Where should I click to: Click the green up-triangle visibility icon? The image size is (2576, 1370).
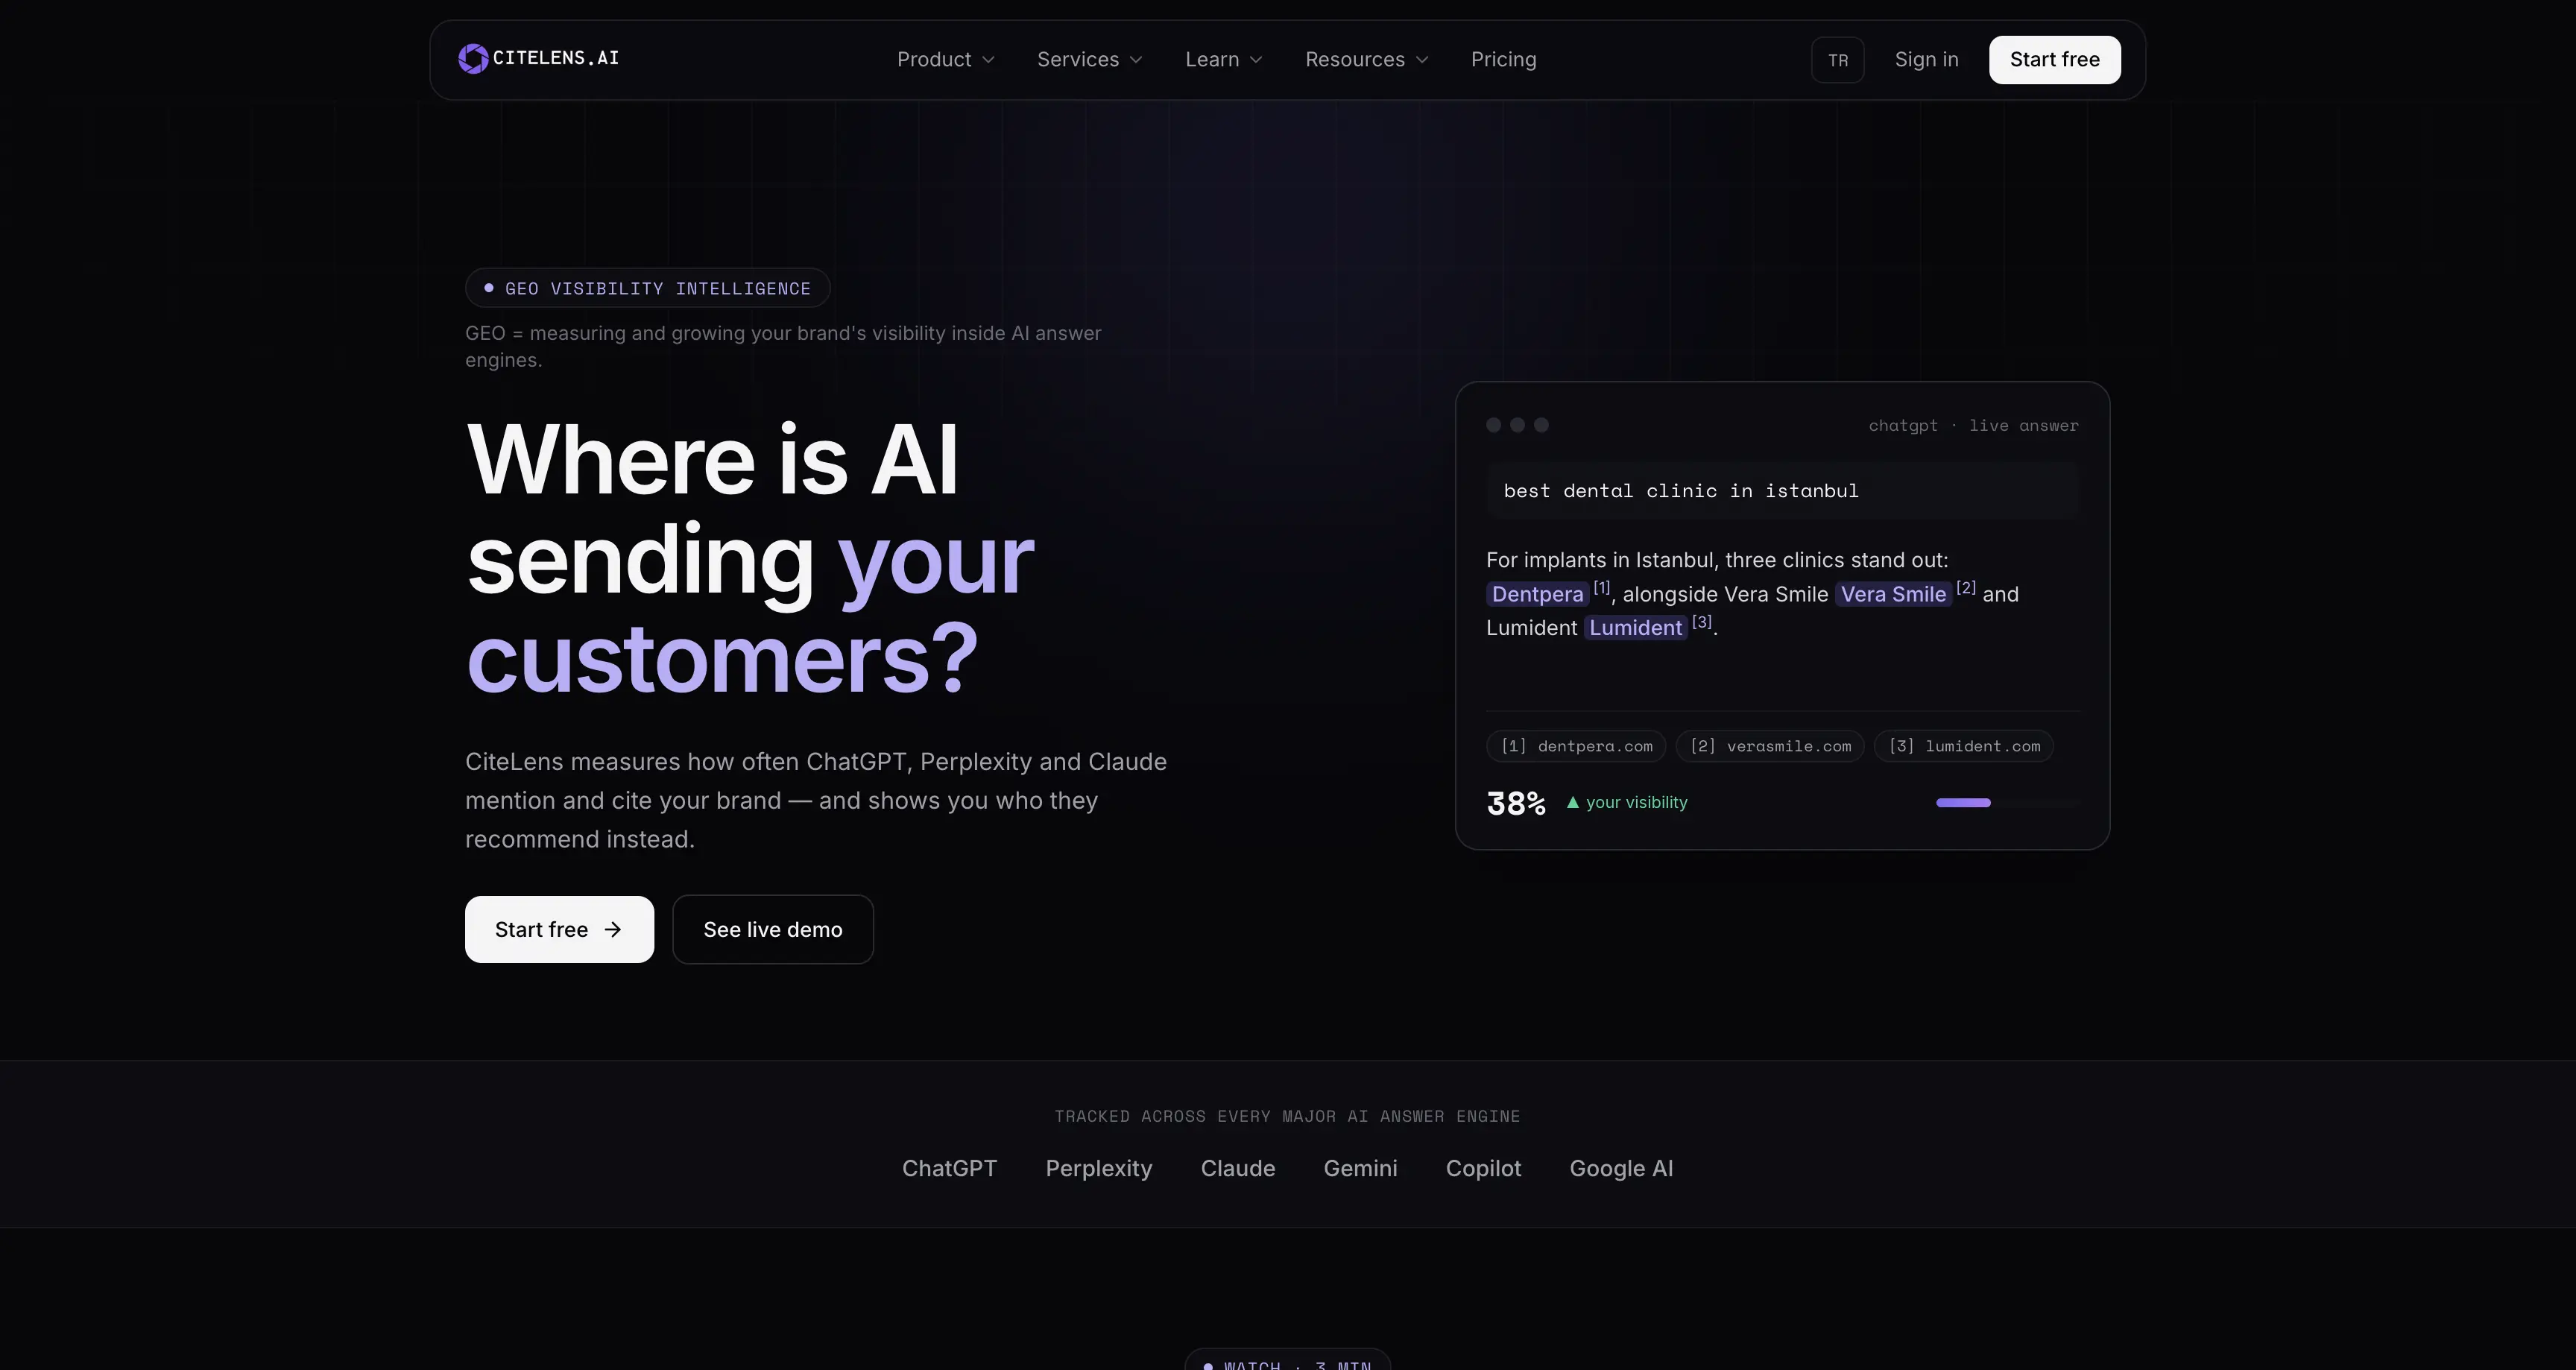[1573, 802]
